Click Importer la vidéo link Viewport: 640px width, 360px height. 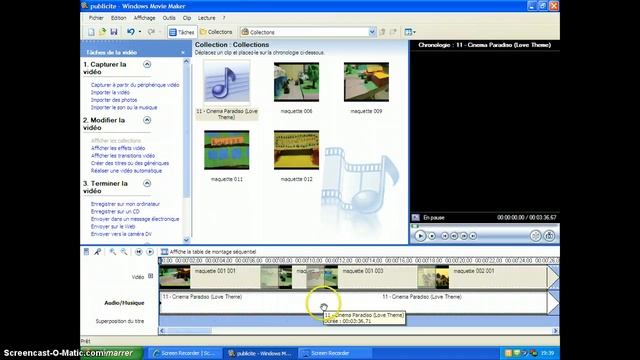110,93
